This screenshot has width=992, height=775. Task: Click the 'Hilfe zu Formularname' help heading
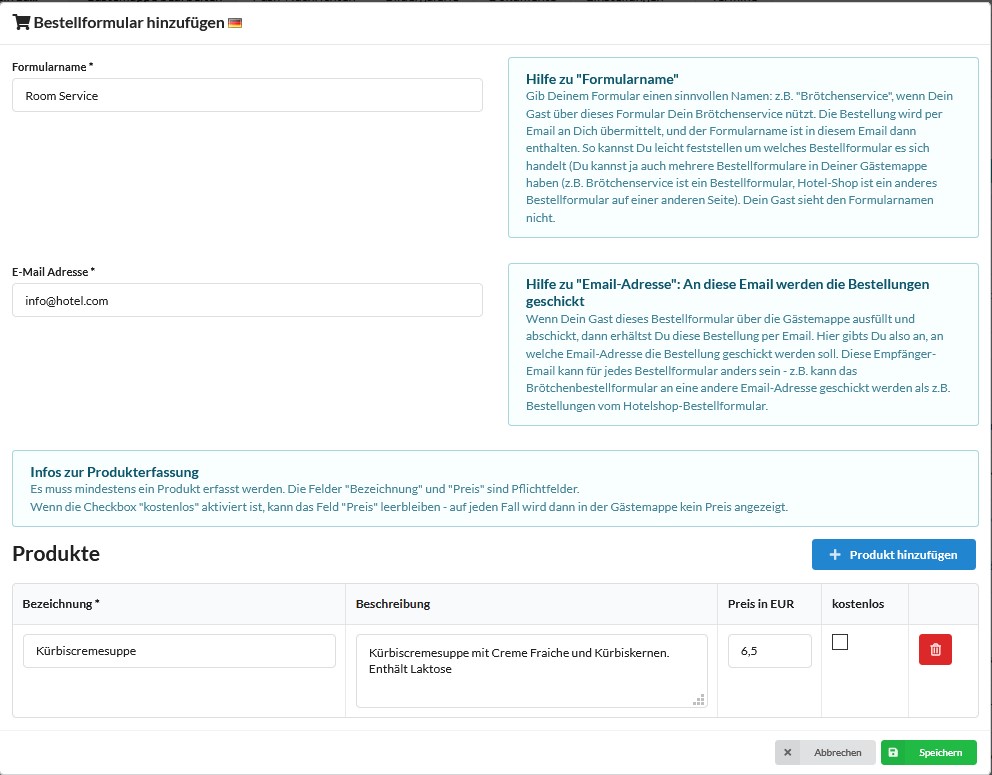[x=602, y=79]
